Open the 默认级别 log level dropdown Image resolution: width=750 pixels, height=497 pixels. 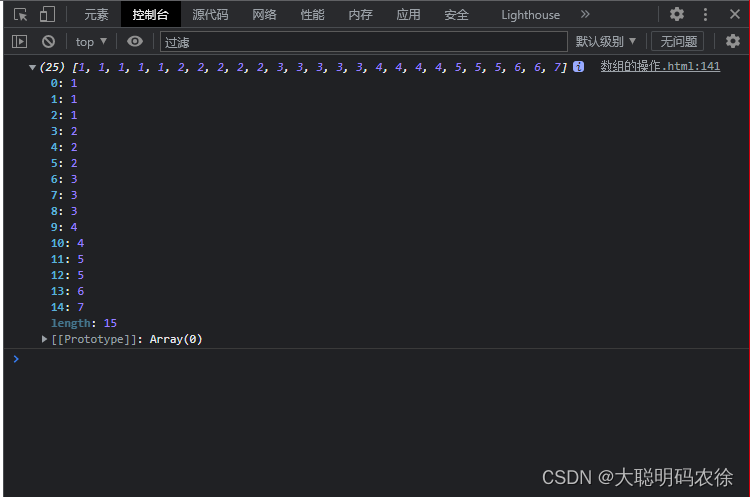click(x=606, y=42)
